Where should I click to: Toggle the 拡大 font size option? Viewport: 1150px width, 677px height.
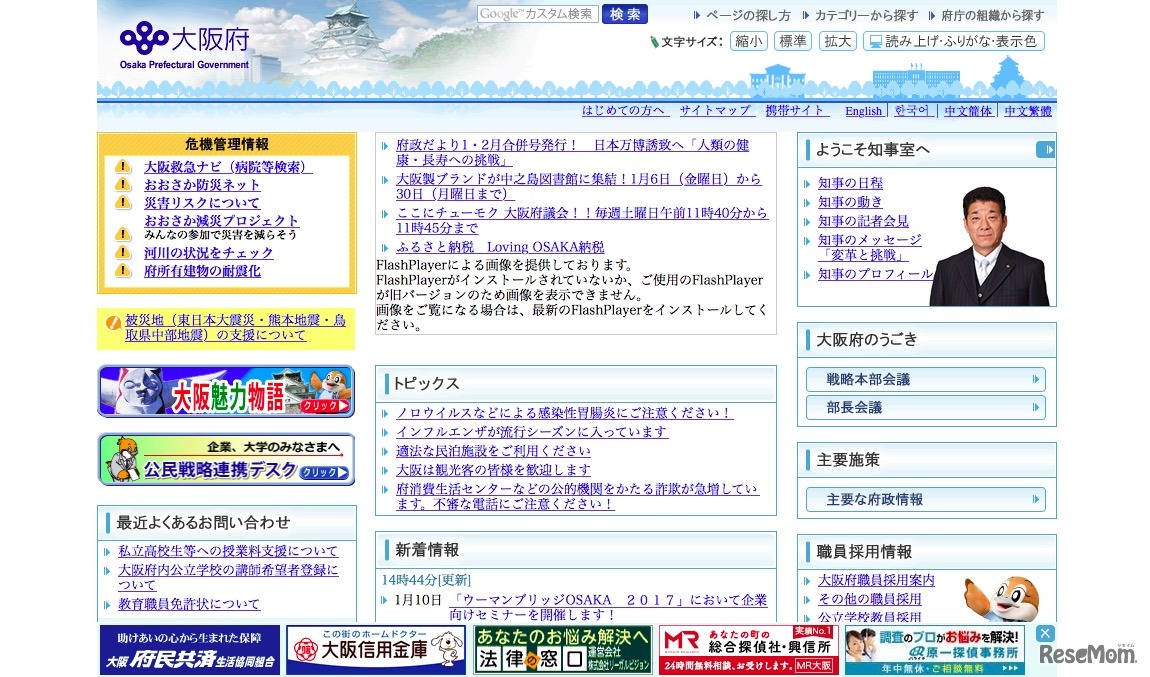[x=837, y=40]
